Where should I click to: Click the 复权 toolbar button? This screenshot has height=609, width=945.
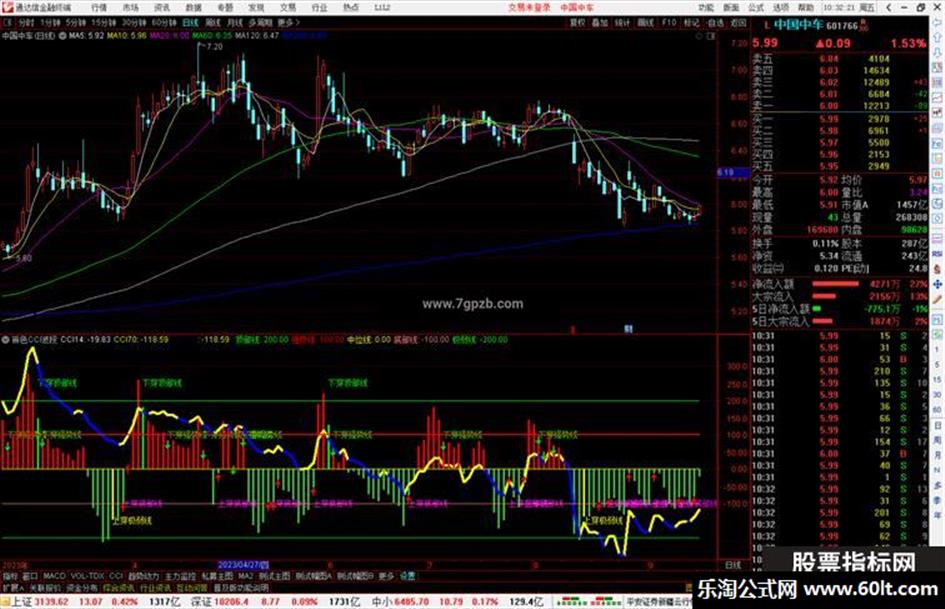point(577,23)
